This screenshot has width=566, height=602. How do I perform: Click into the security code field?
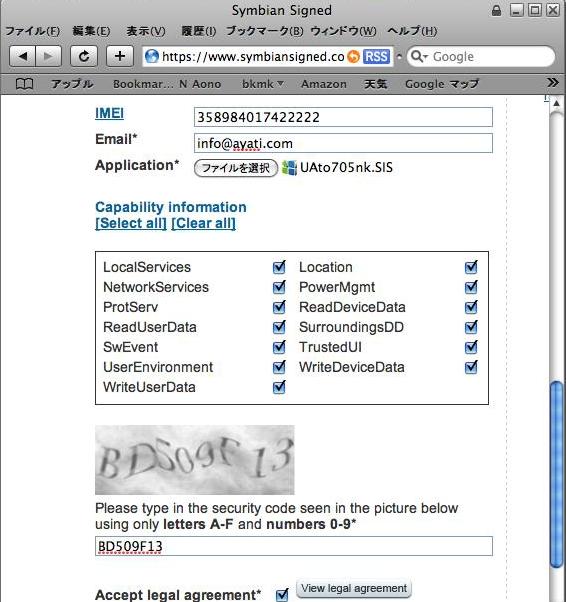pos(294,546)
